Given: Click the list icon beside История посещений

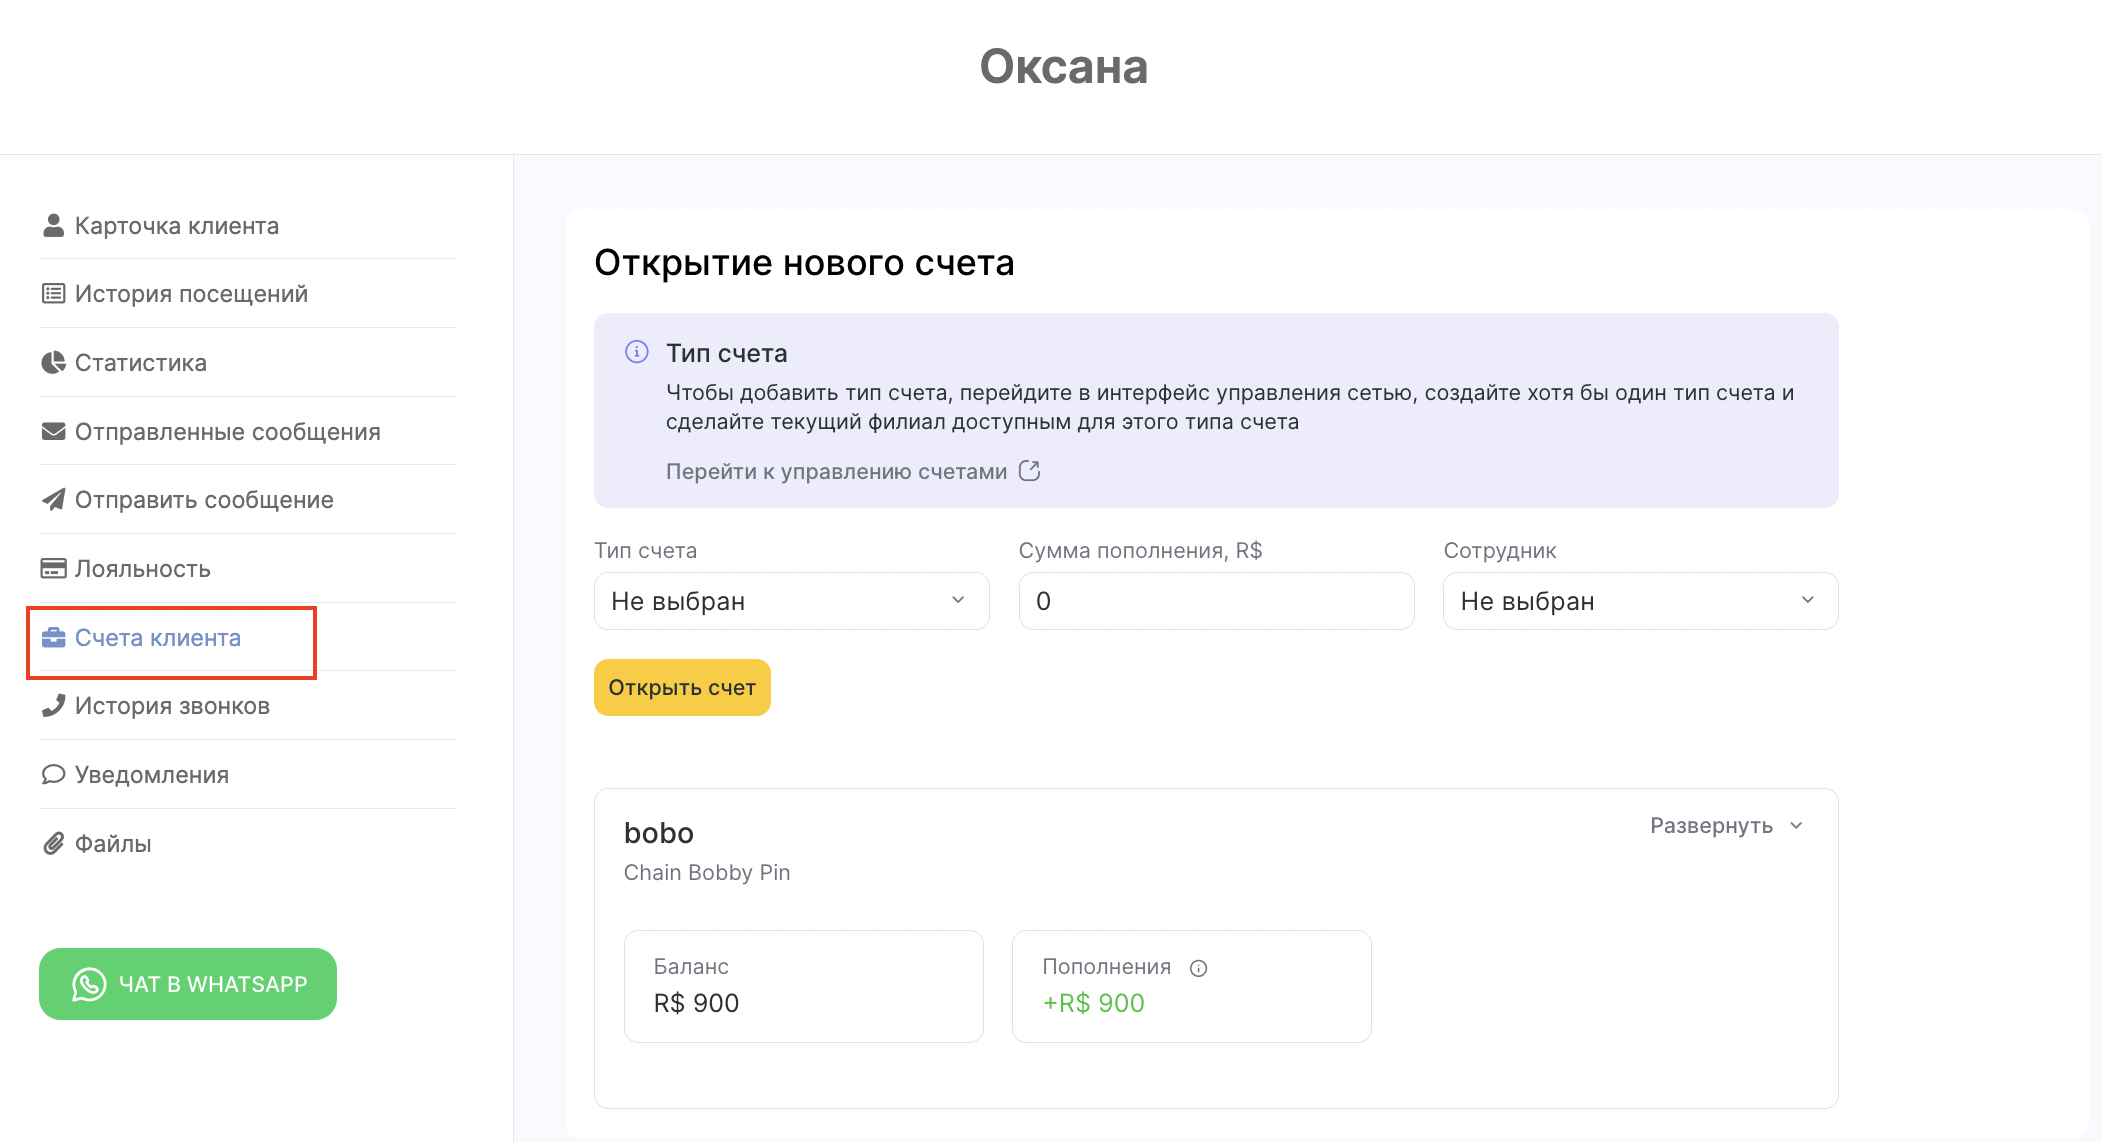Looking at the screenshot, I should pyautogui.click(x=53, y=293).
